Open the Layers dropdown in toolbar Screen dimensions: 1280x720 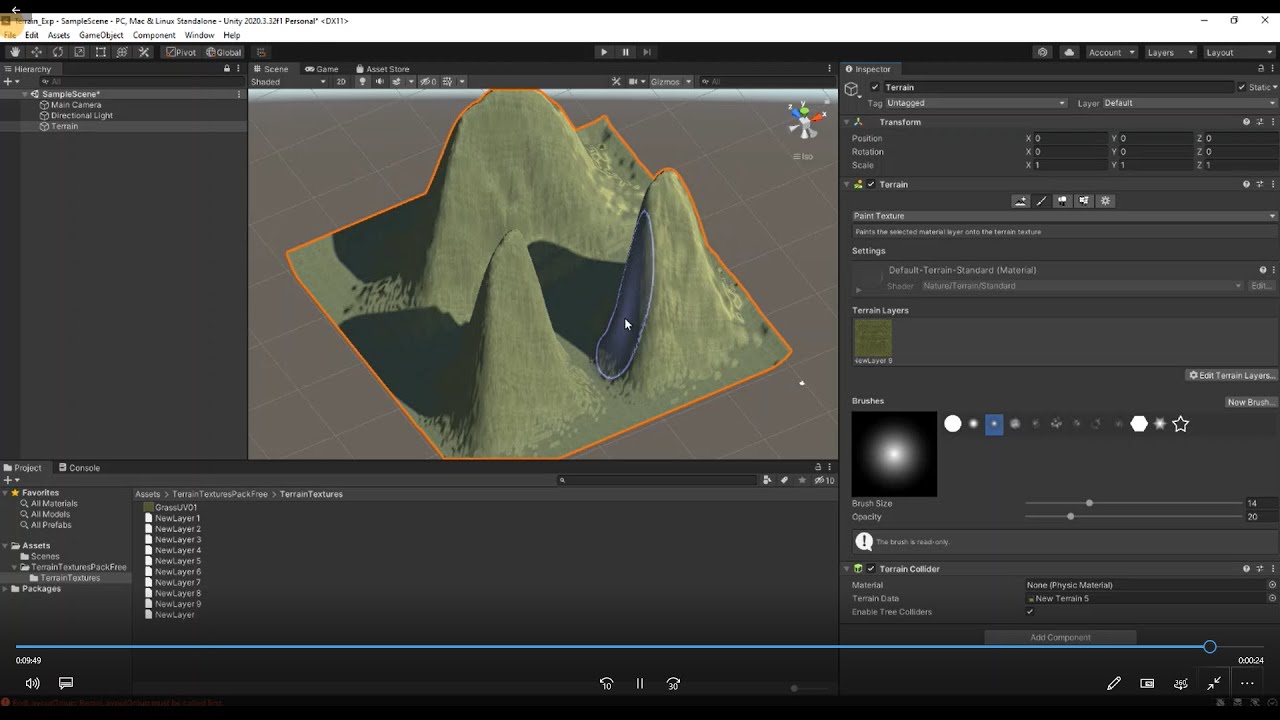pos(1170,52)
